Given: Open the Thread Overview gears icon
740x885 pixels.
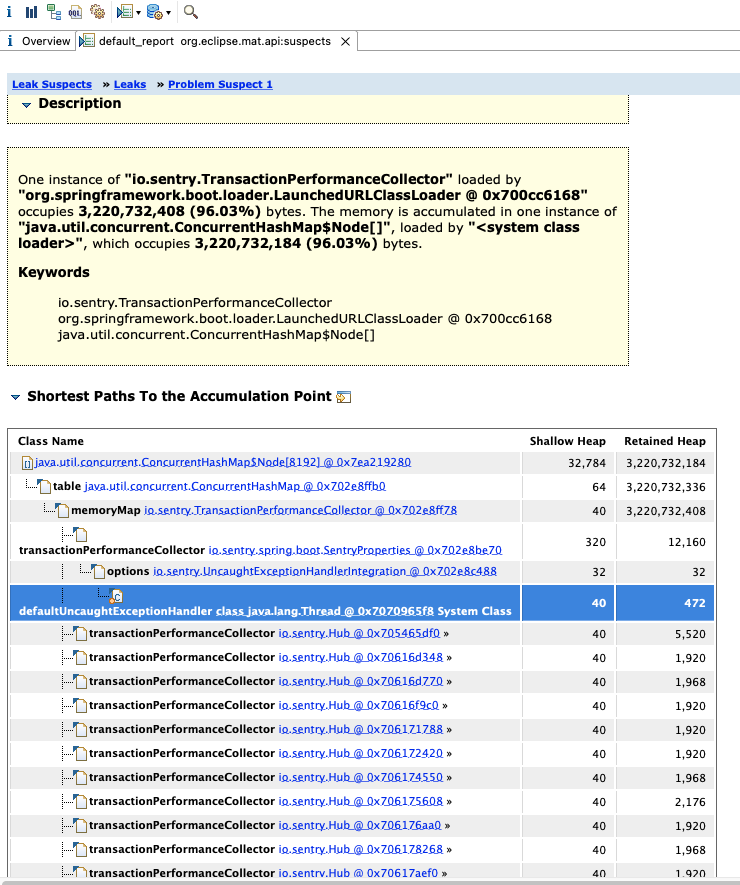Looking at the screenshot, I should (x=98, y=12).
